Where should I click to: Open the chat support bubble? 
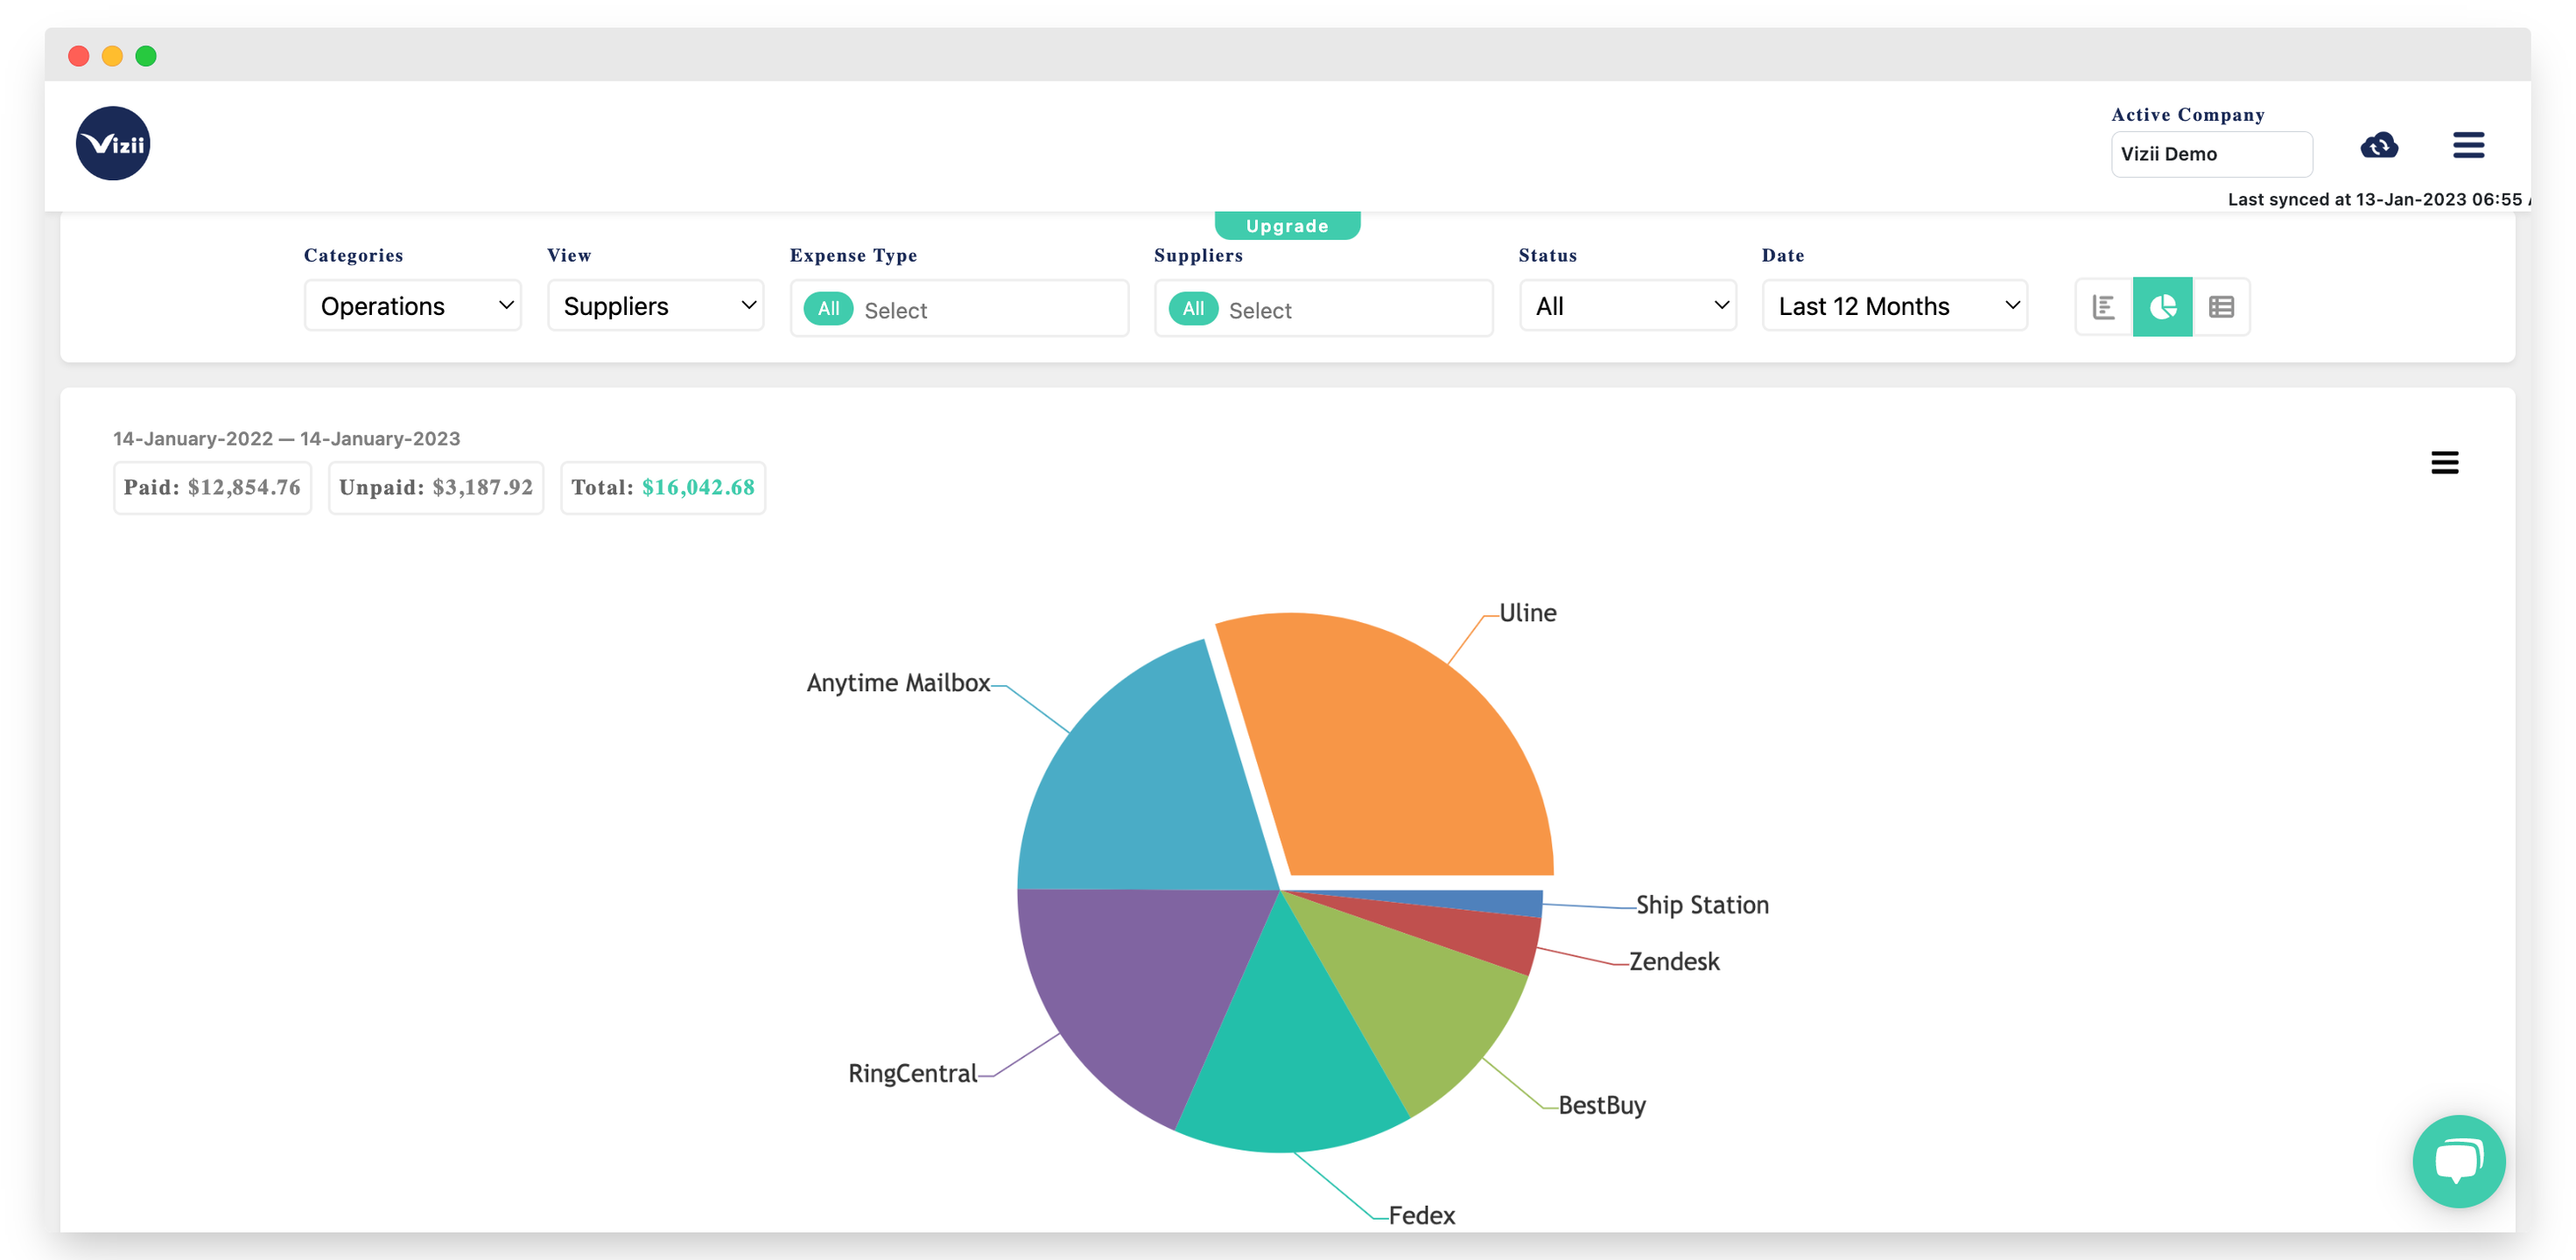(2457, 1161)
